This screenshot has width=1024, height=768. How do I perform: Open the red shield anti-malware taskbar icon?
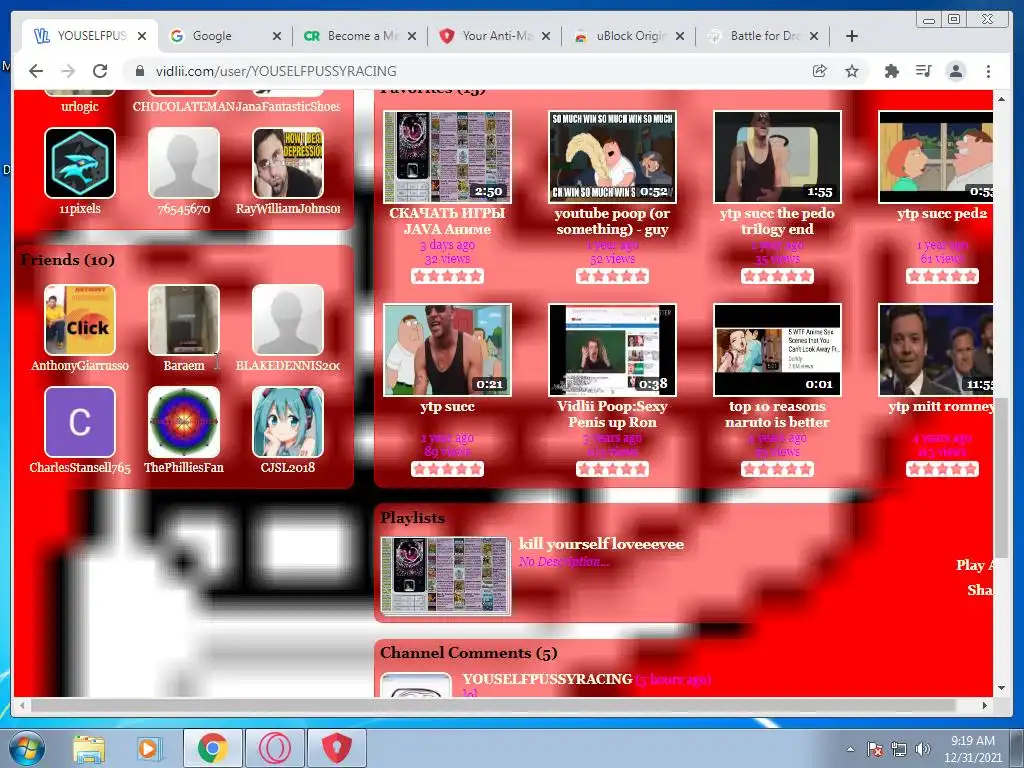(x=337, y=748)
